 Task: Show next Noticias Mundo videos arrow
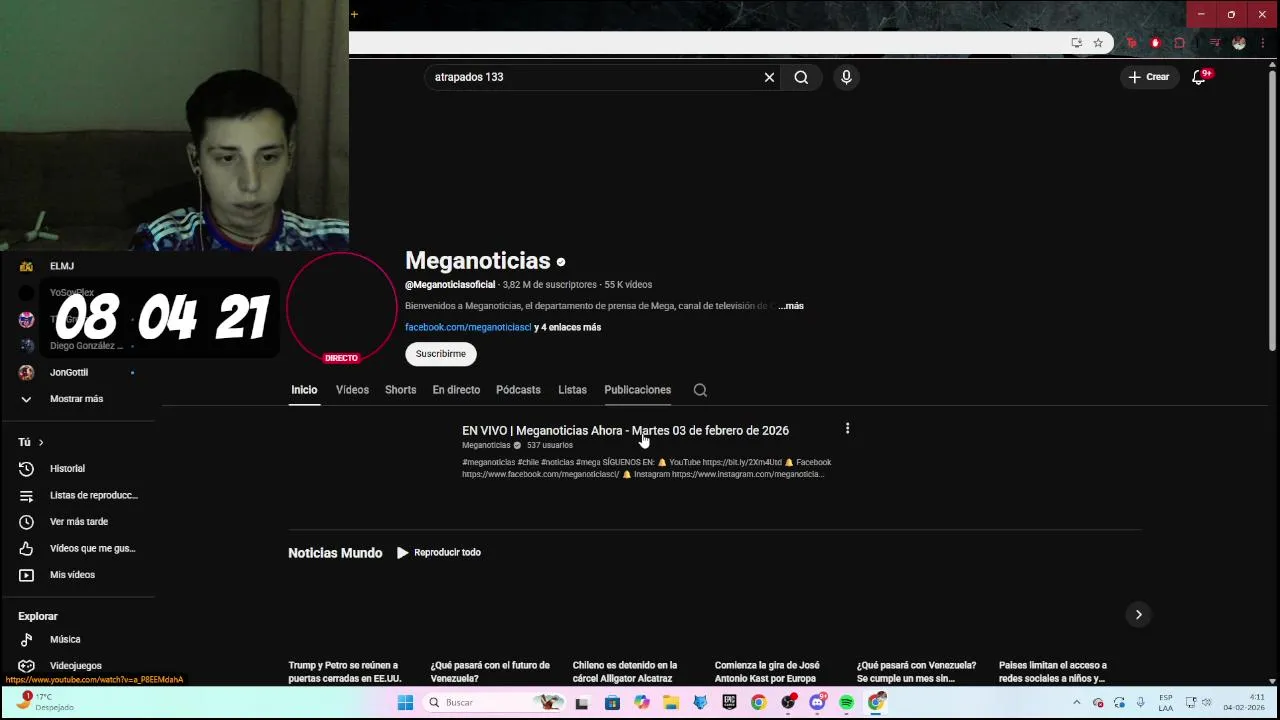click(x=1138, y=615)
